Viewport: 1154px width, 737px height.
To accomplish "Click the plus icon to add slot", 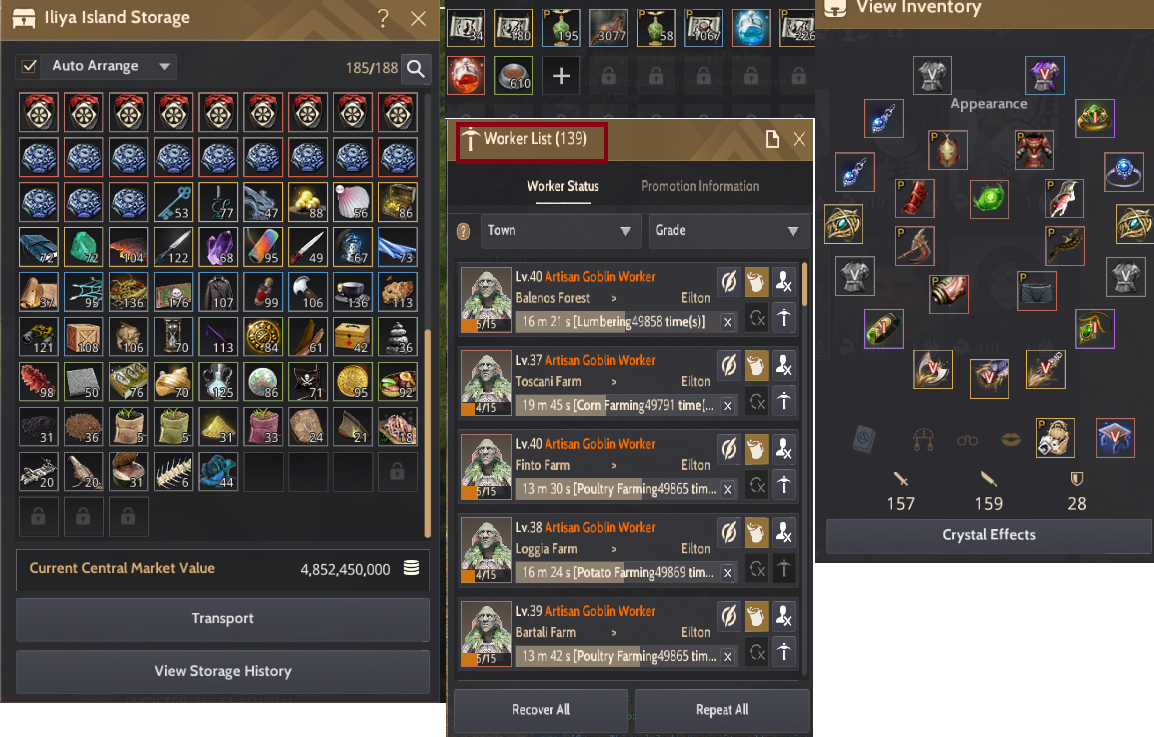I will (x=561, y=75).
